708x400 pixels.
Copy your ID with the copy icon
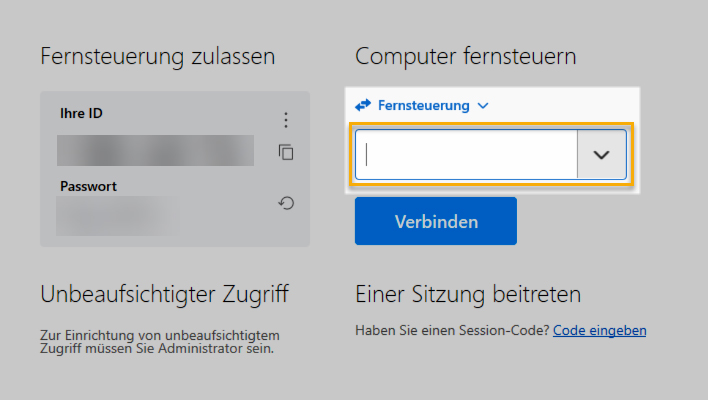(x=286, y=153)
